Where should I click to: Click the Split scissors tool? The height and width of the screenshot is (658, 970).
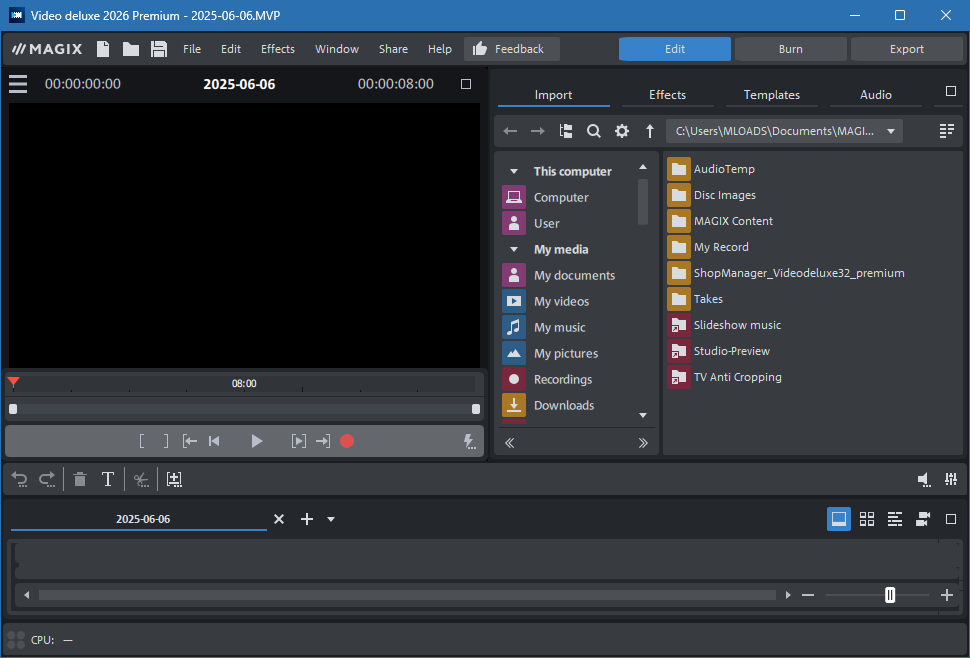point(141,479)
